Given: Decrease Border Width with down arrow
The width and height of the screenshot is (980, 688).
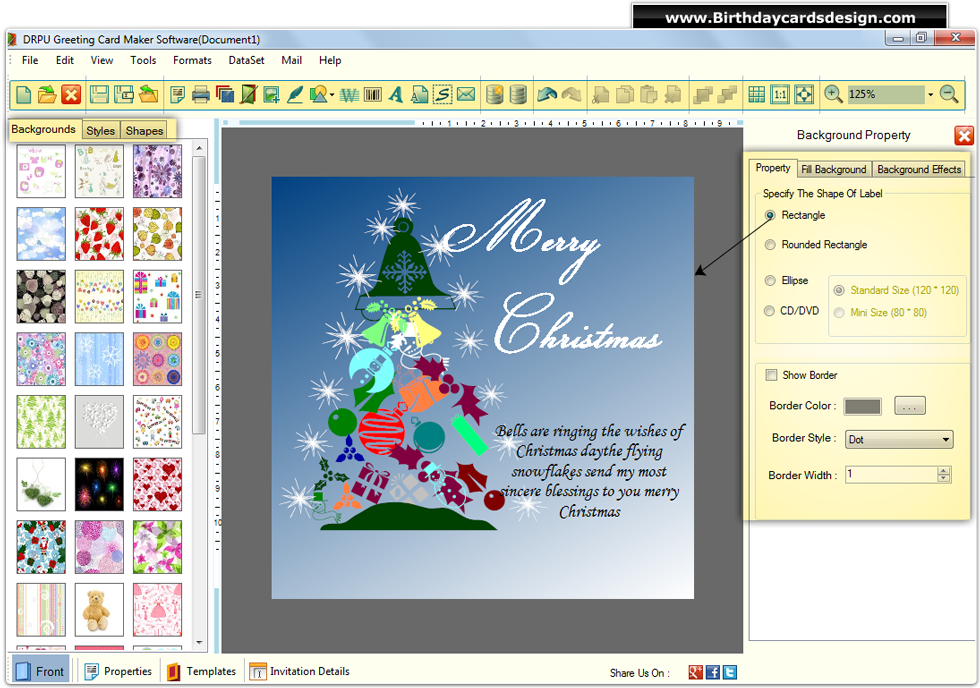Looking at the screenshot, I should tap(944, 479).
